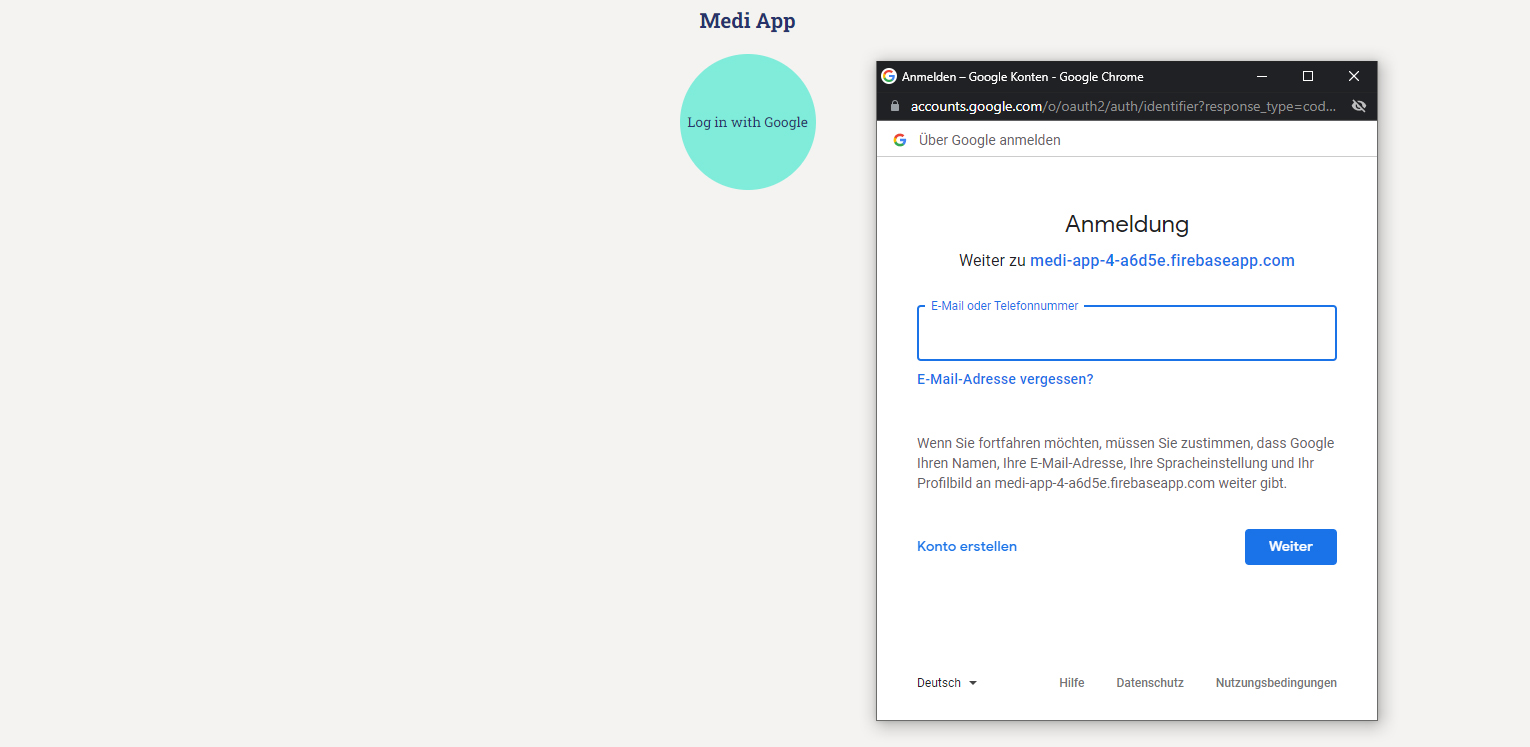Minimize the Google sign-in popup window
1530x747 pixels.
(1262, 76)
